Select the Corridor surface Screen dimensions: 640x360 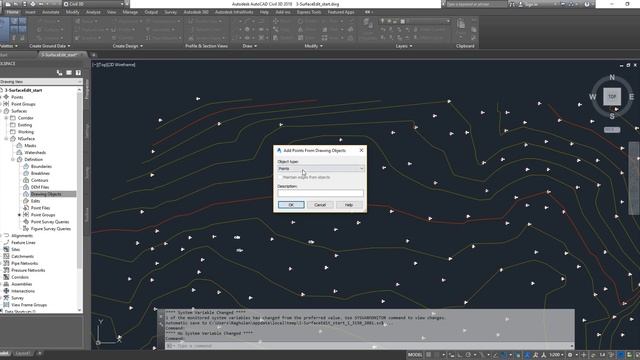click(x=25, y=118)
